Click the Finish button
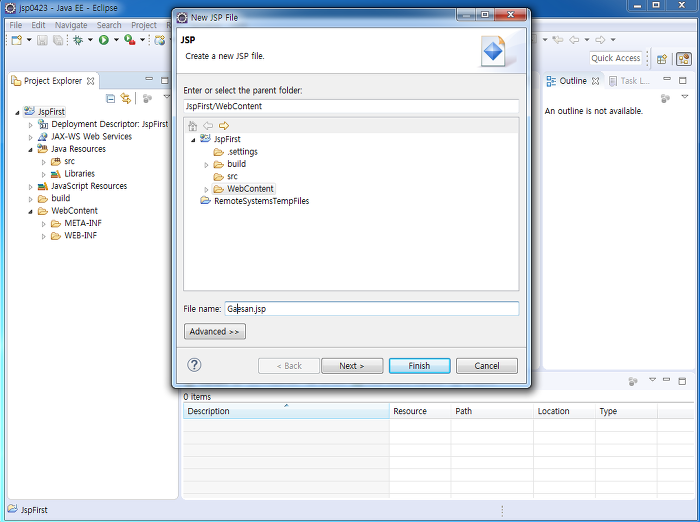 point(419,366)
